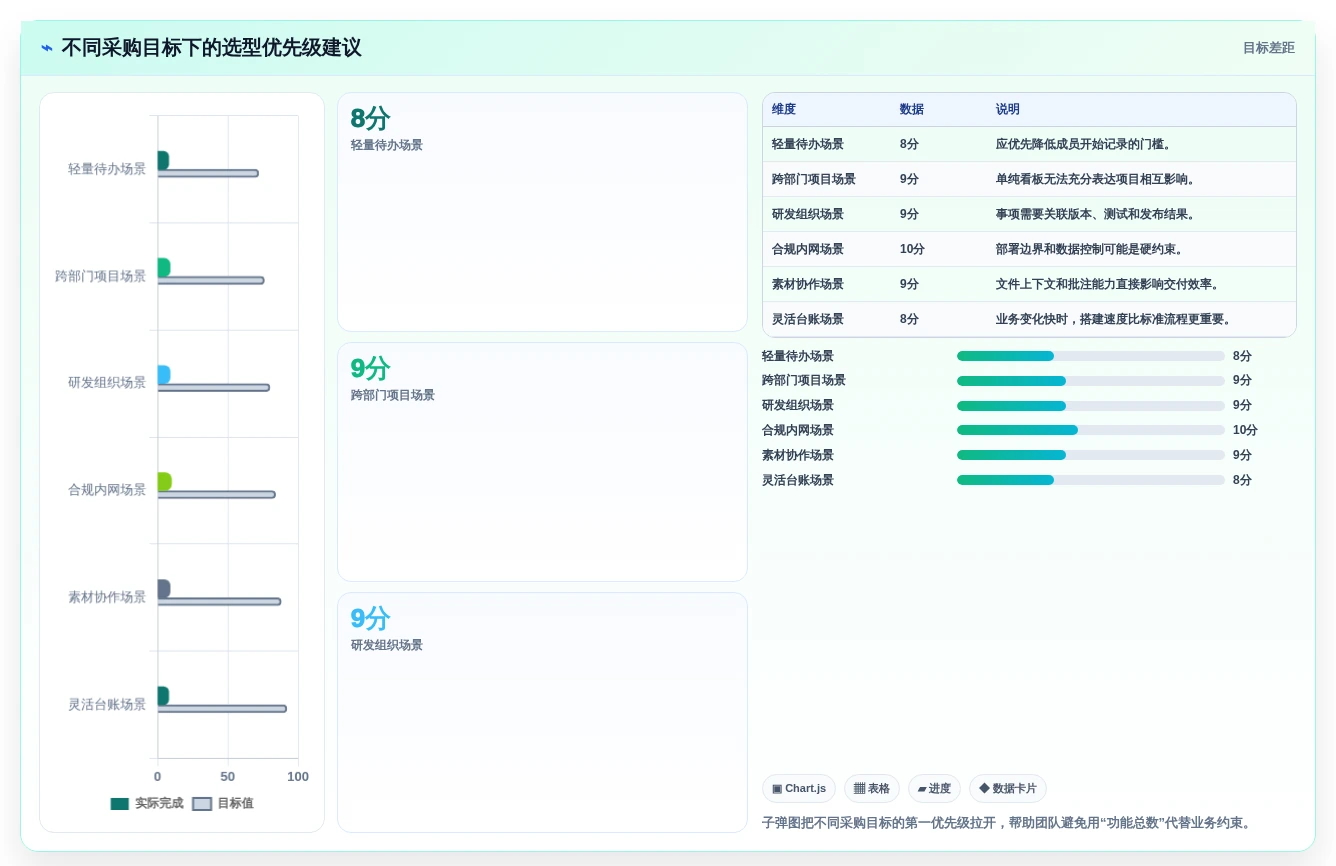Click the 合规内网场景 green actual bar
The height and width of the screenshot is (866, 1336).
164,482
